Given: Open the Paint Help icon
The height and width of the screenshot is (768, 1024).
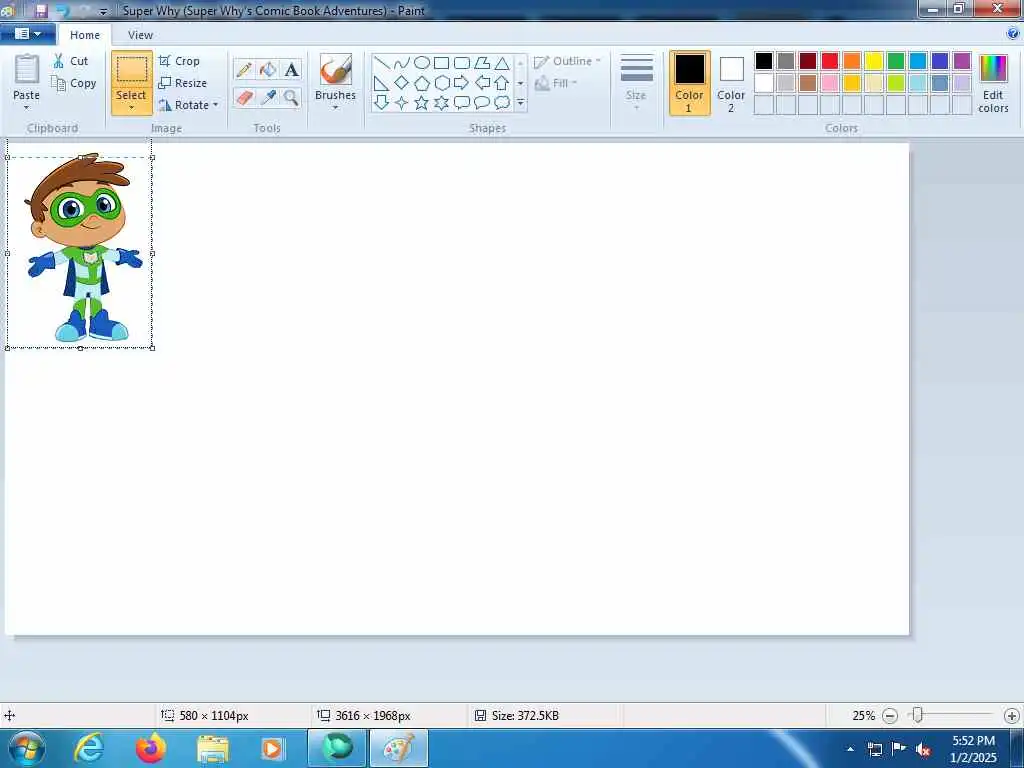Looking at the screenshot, I should tap(1013, 34).
